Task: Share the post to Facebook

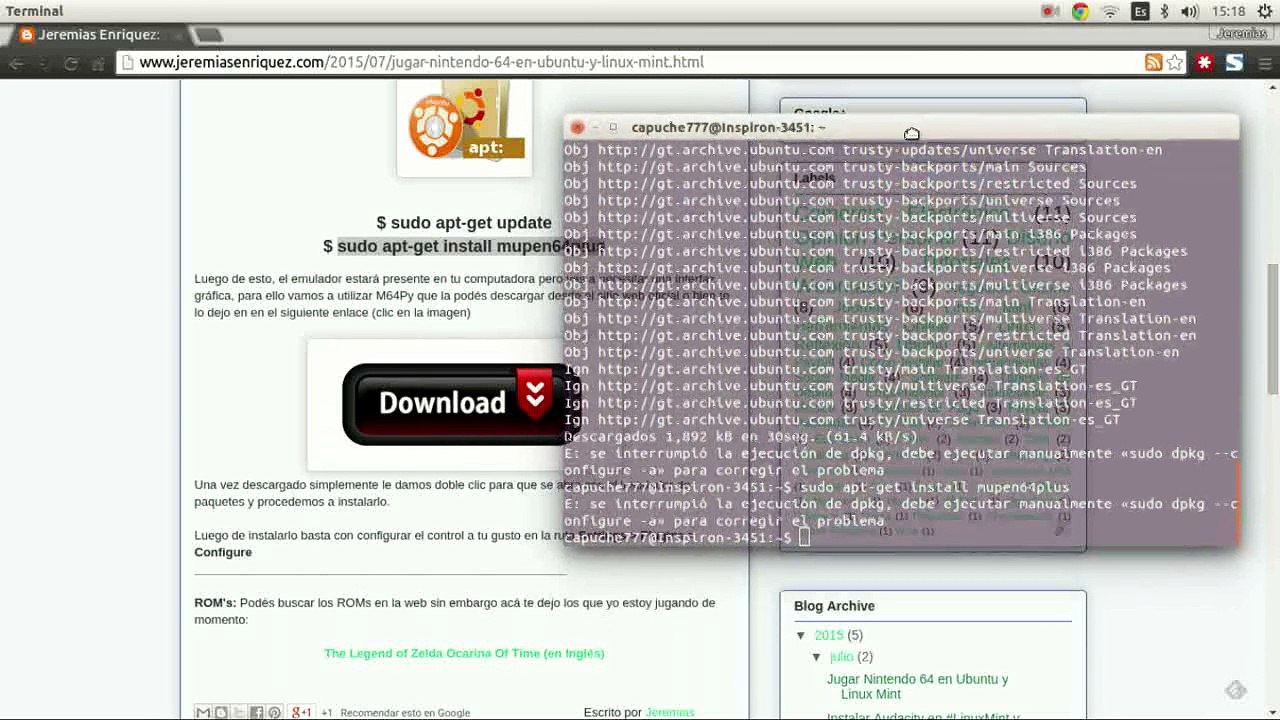Action: (257, 713)
